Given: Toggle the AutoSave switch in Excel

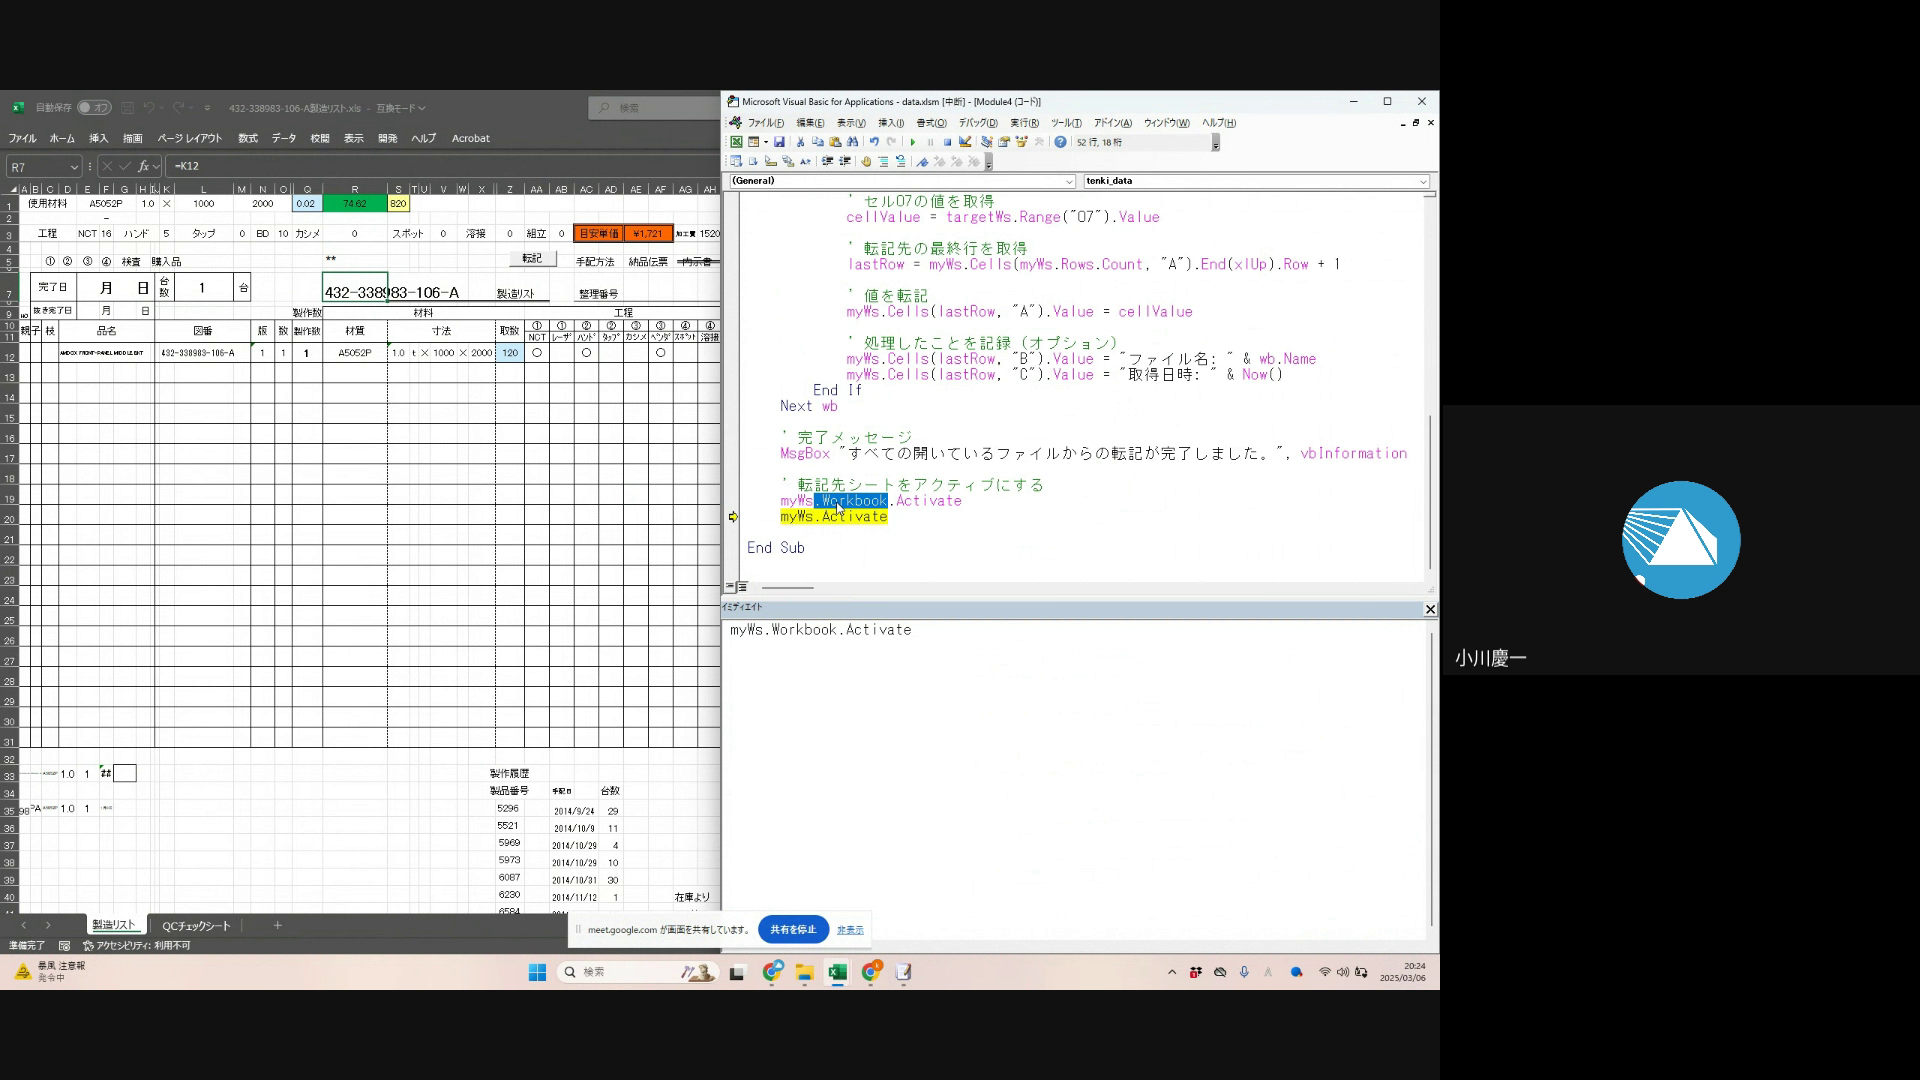Looking at the screenshot, I should click(x=95, y=108).
